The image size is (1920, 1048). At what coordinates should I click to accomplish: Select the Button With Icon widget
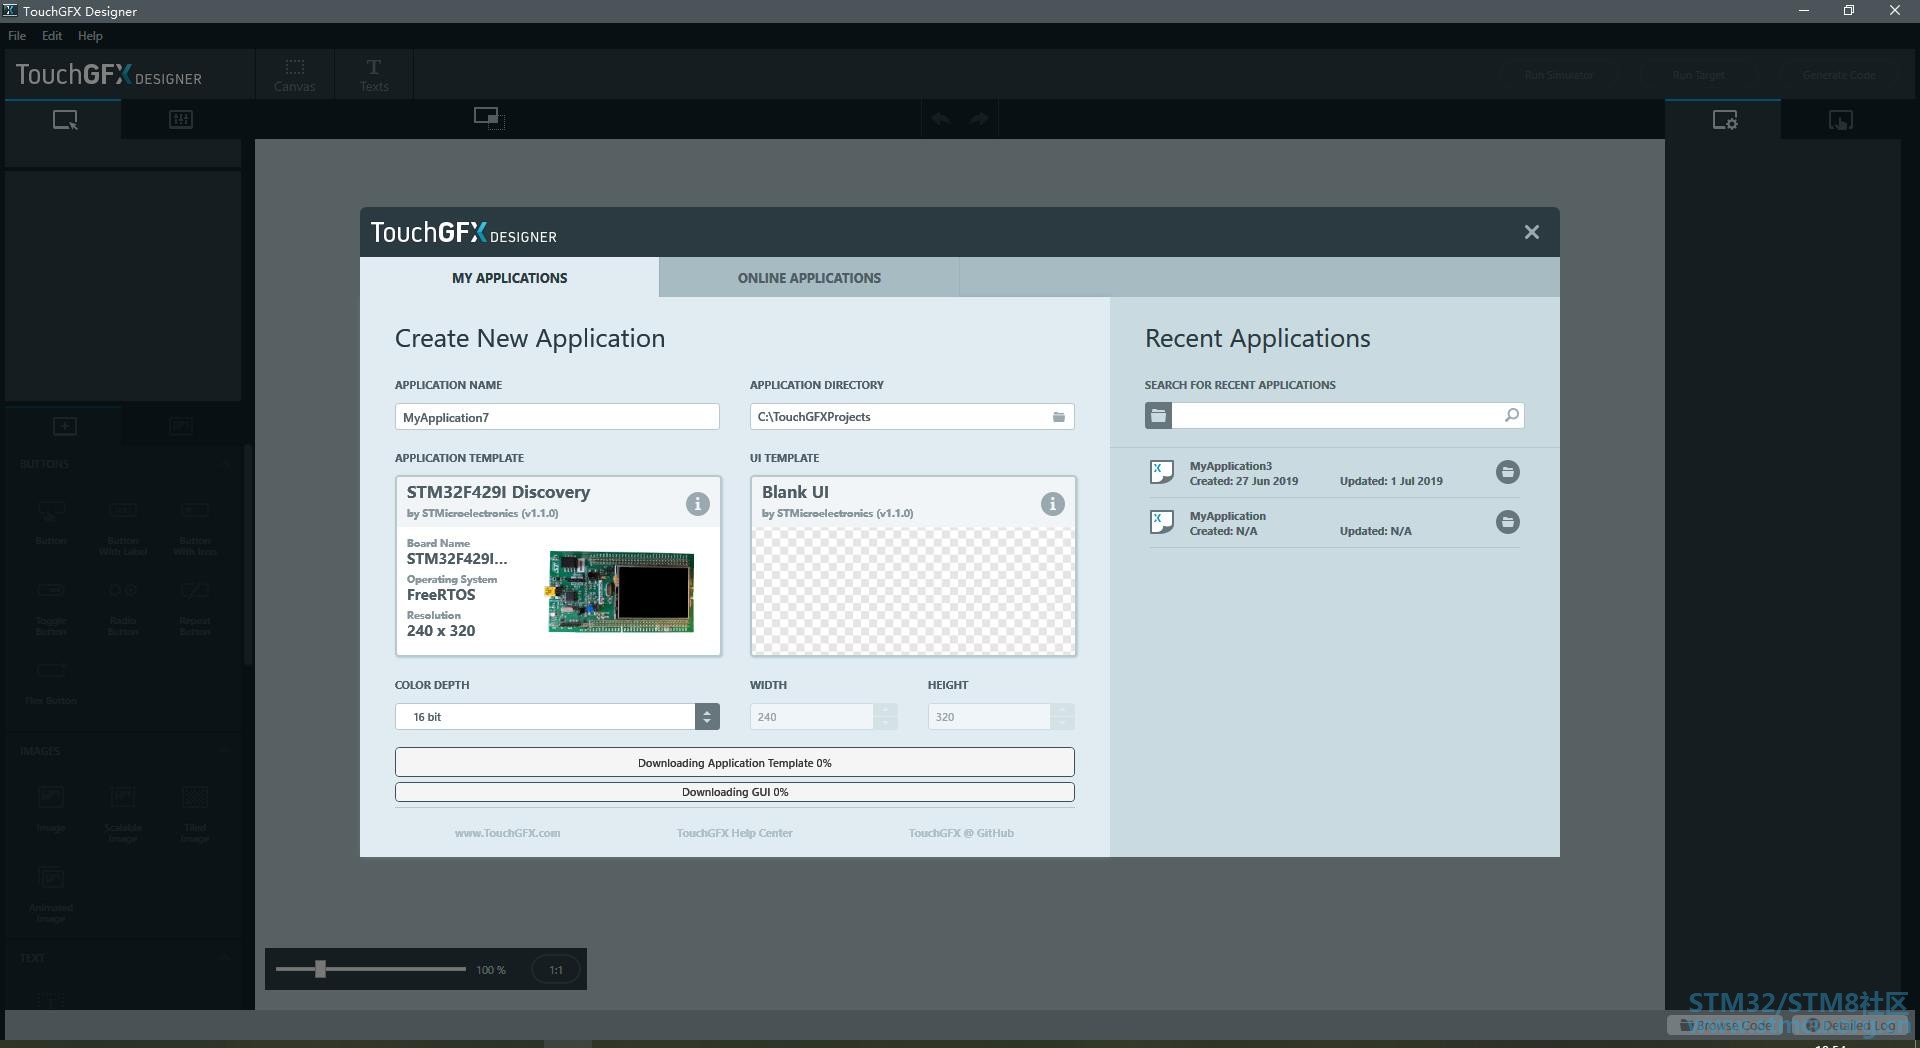point(195,527)
